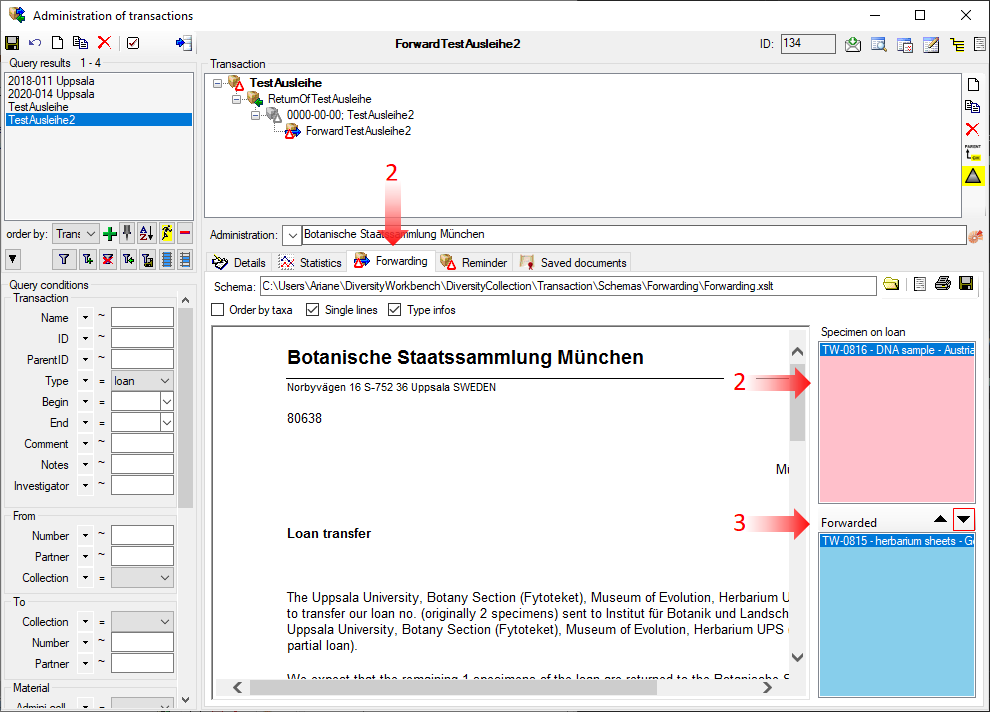Sort results with the A-Z sort icon

pyautogui.click(x=146, y=234)
